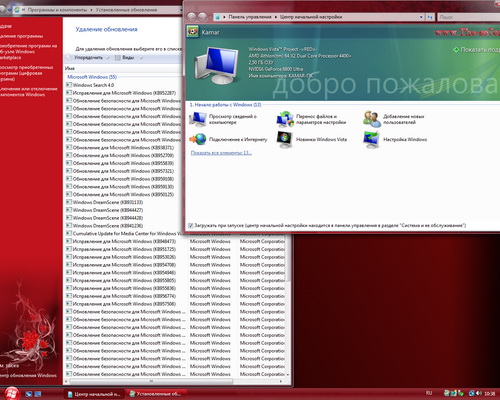Switch to 'Центр начальной н...' taskbar button
The width and height of the screenshot is (500, 400).
point(93,394)
